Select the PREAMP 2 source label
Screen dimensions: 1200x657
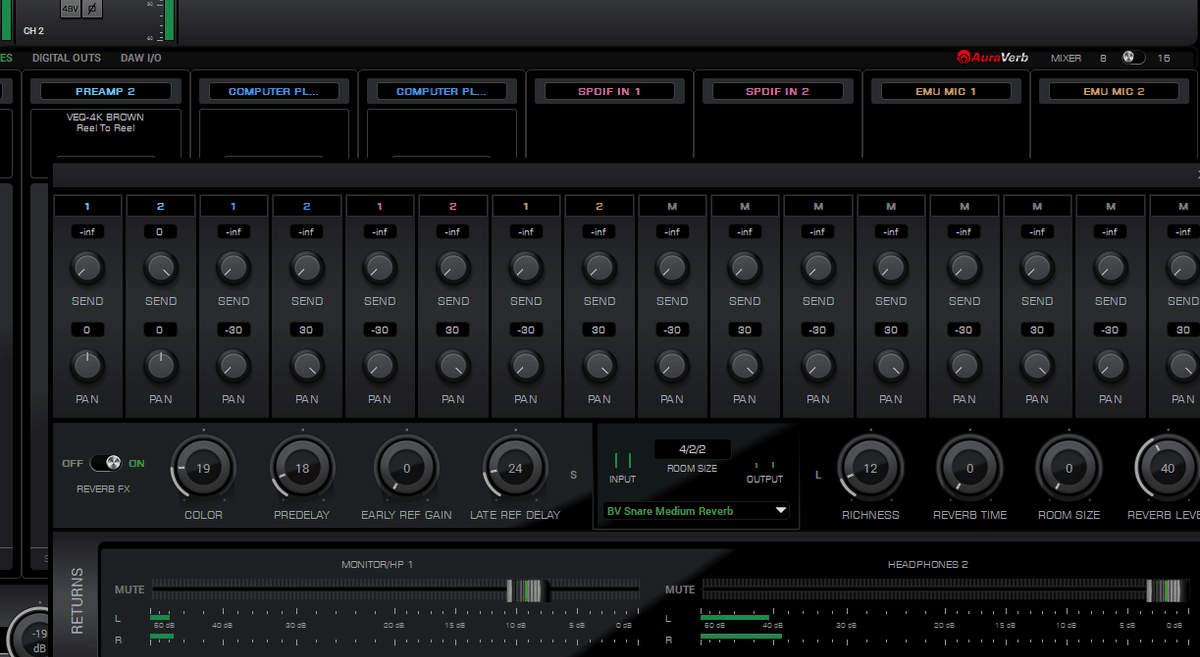tap(105, 91)
